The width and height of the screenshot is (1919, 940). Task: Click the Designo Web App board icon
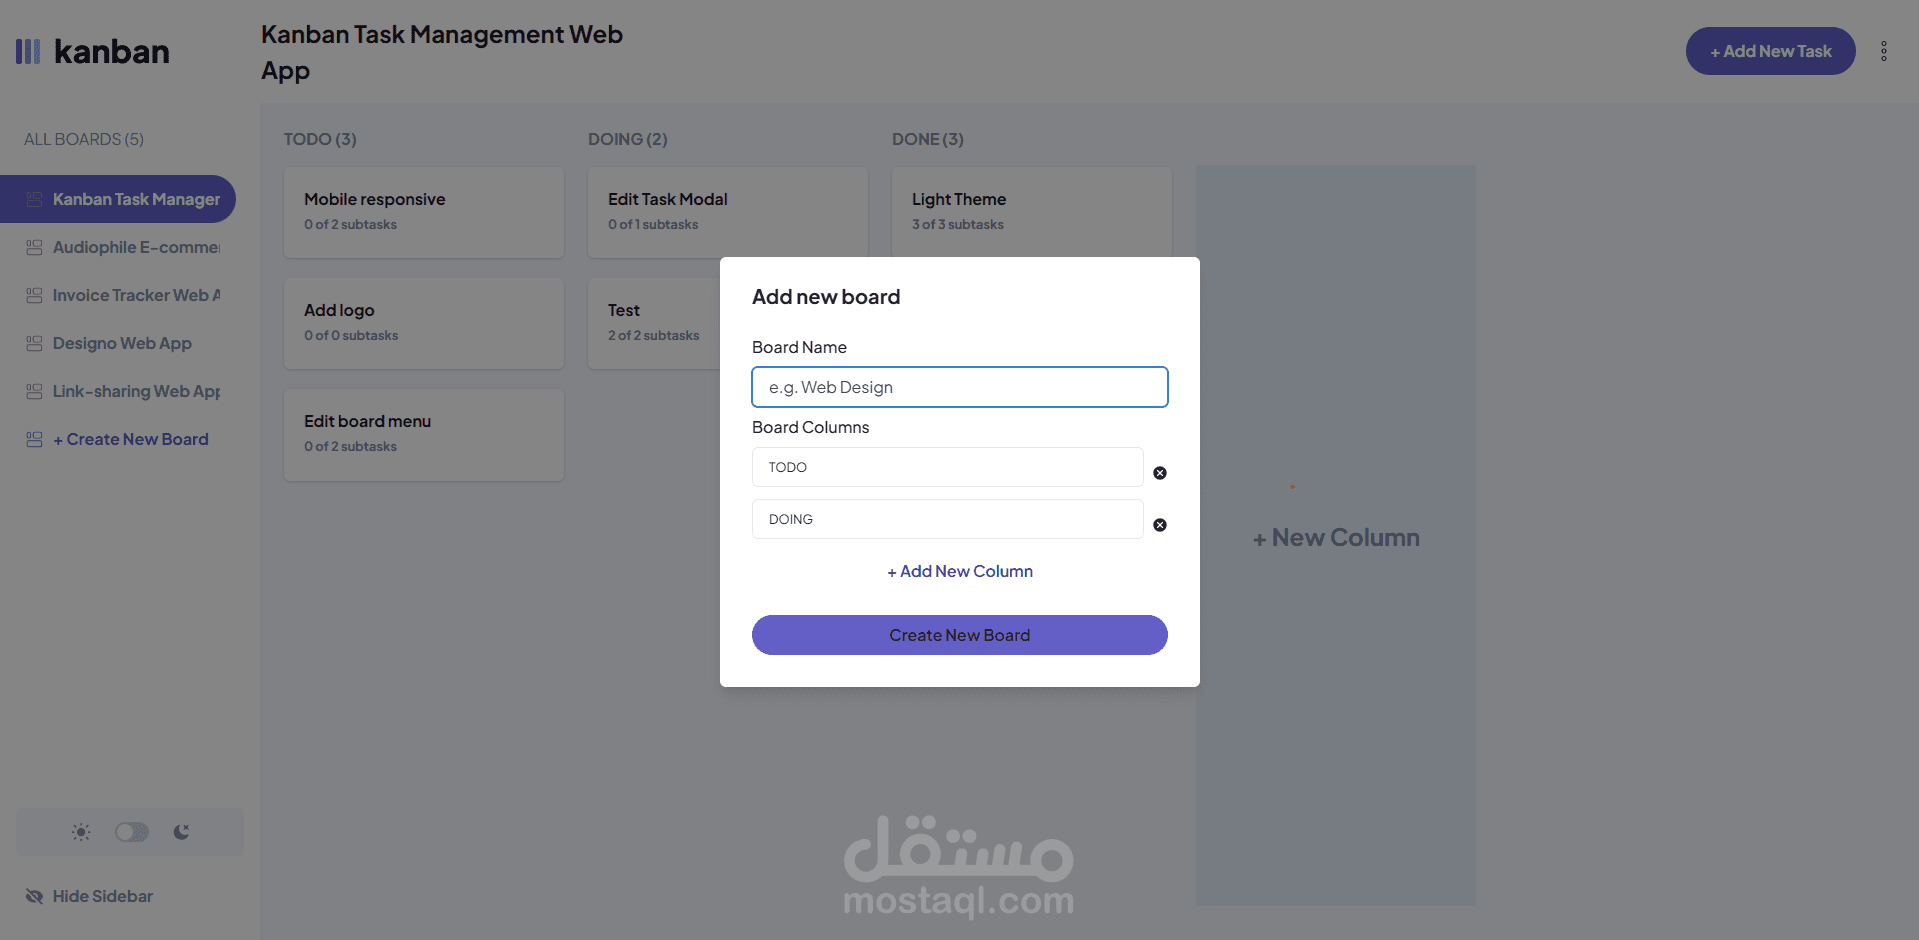click(x=34, y=343)
